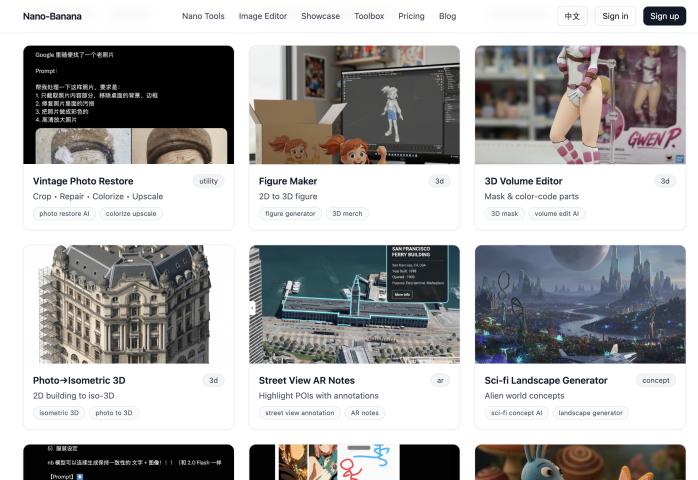Switch language using the 中文 button
Screen dimensions: 698x480
click(572, 16)
